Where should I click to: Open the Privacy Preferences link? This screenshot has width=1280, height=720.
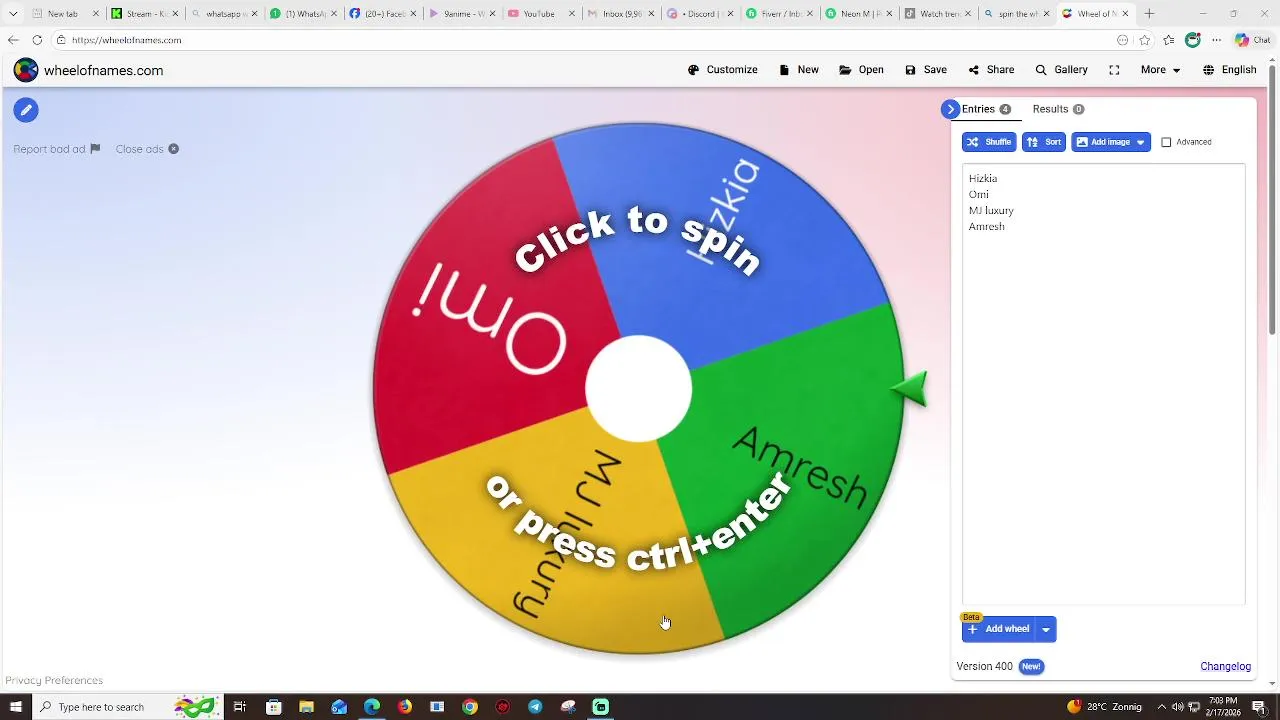pos(54,681)
